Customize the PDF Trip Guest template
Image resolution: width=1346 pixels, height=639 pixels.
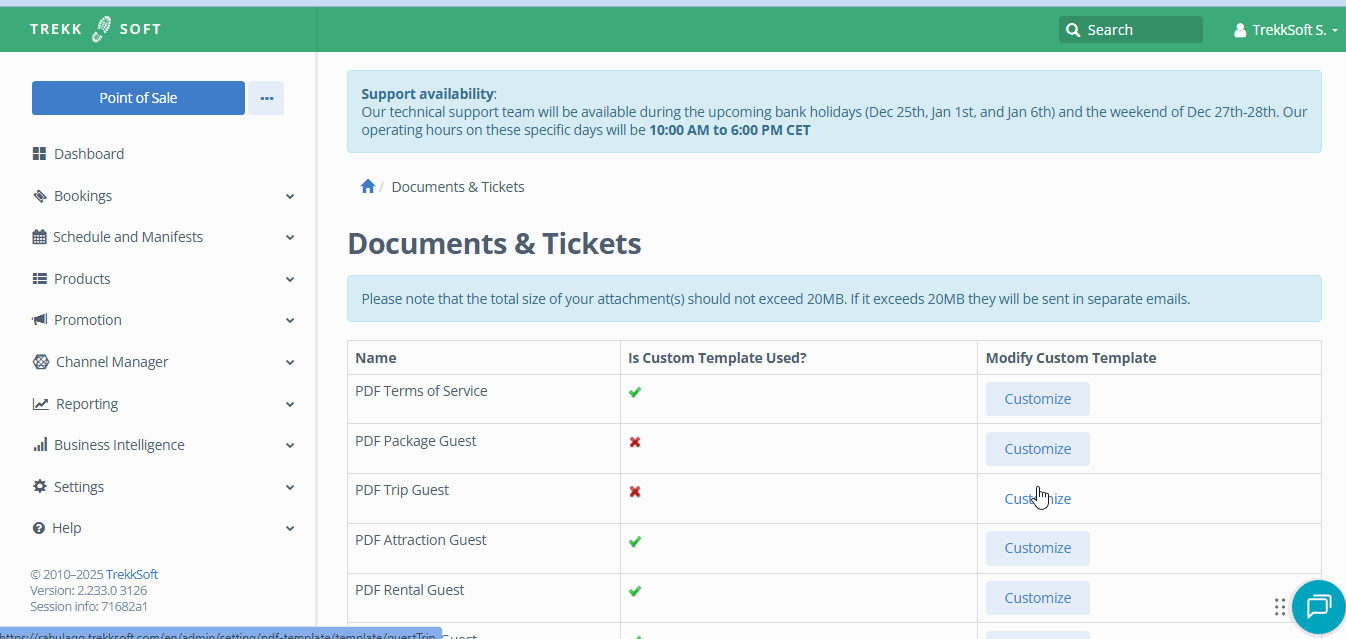(x=1037, y=497)
